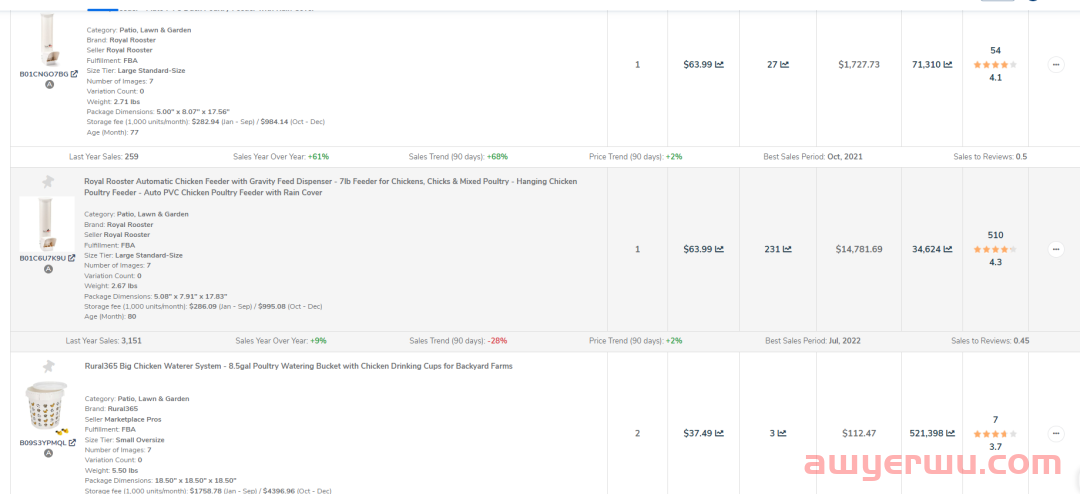View price chart for $37.49 Rural365 waterer
The width and height of the screenshot is (1080, 494).
click(x=720, y=433)
